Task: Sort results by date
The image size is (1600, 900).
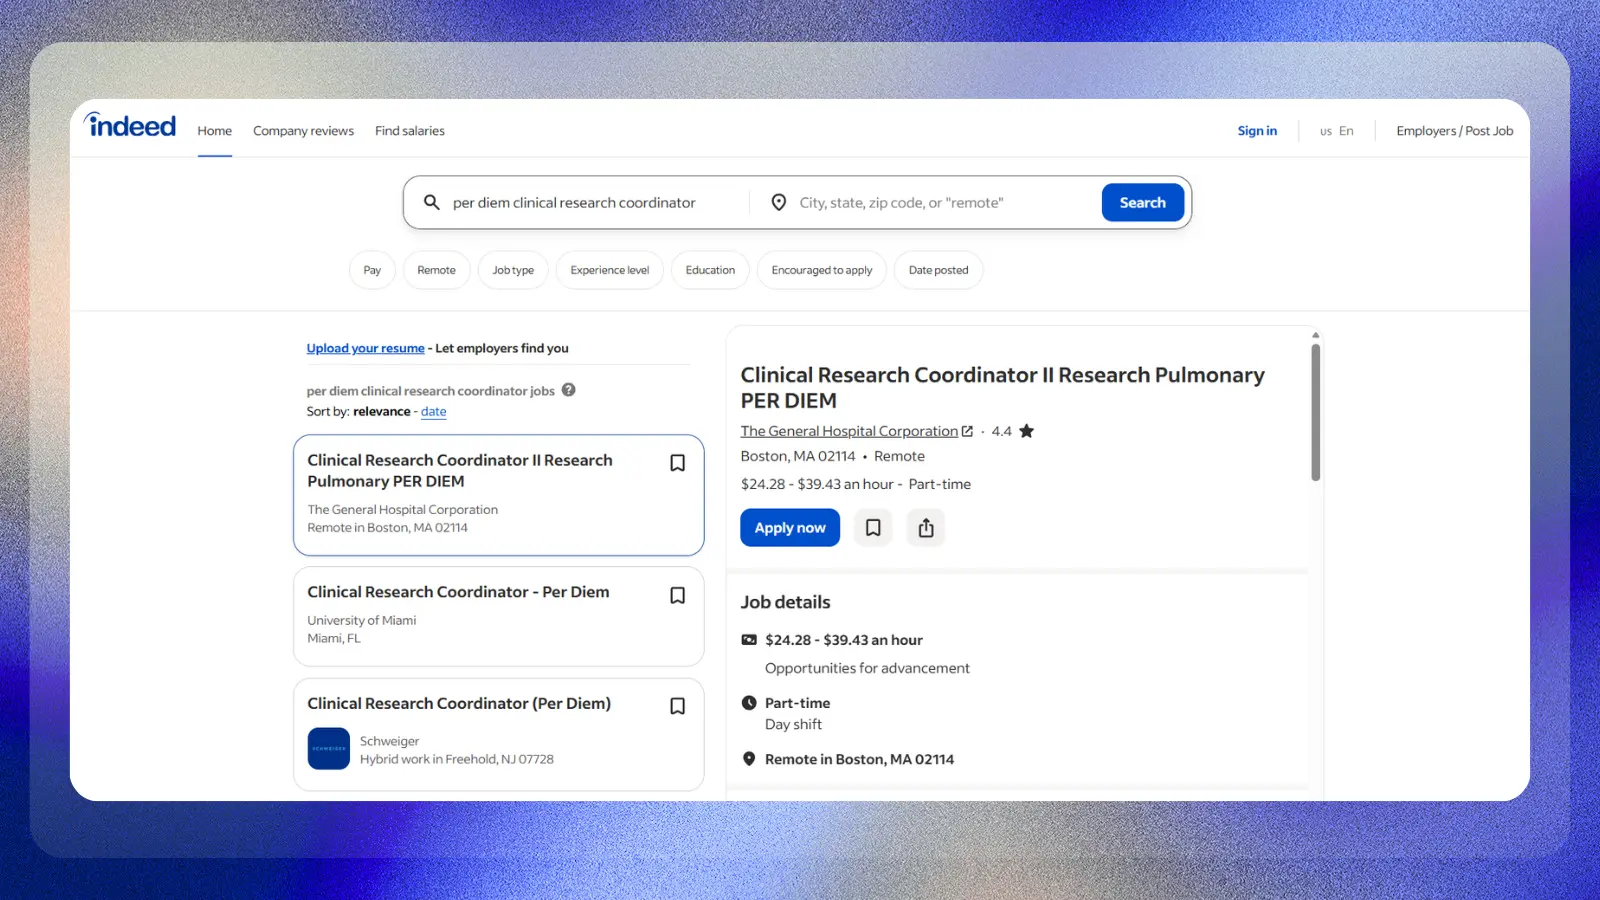Action: click(x=434, y=412)
